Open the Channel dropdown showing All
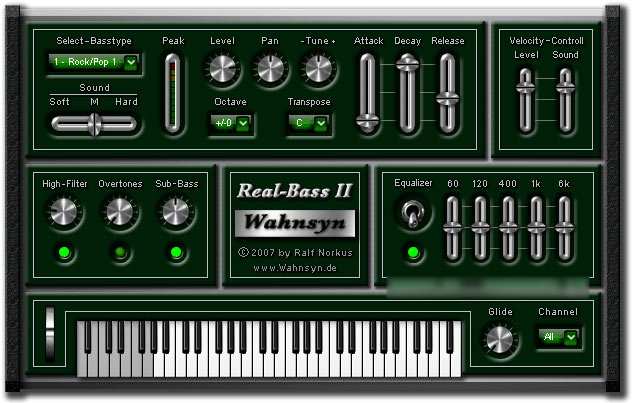 pos(559,337)
